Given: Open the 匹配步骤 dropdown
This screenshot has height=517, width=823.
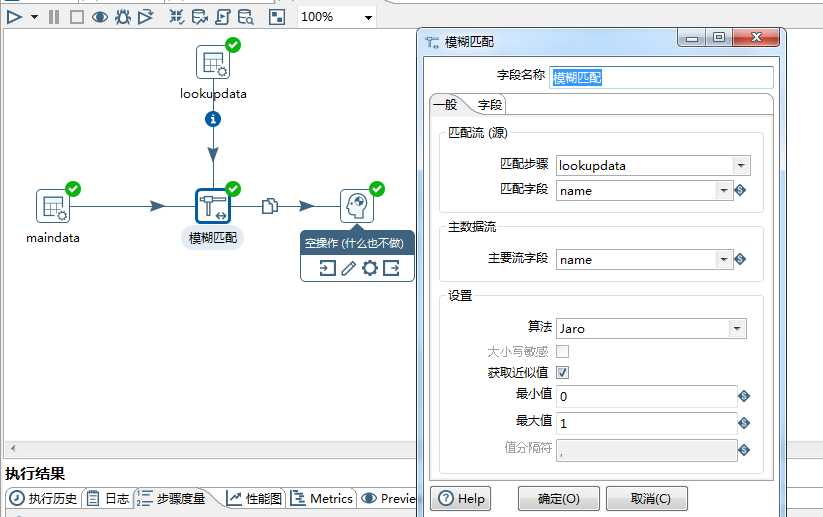Looking at the screenshot, I should (741, 165).
